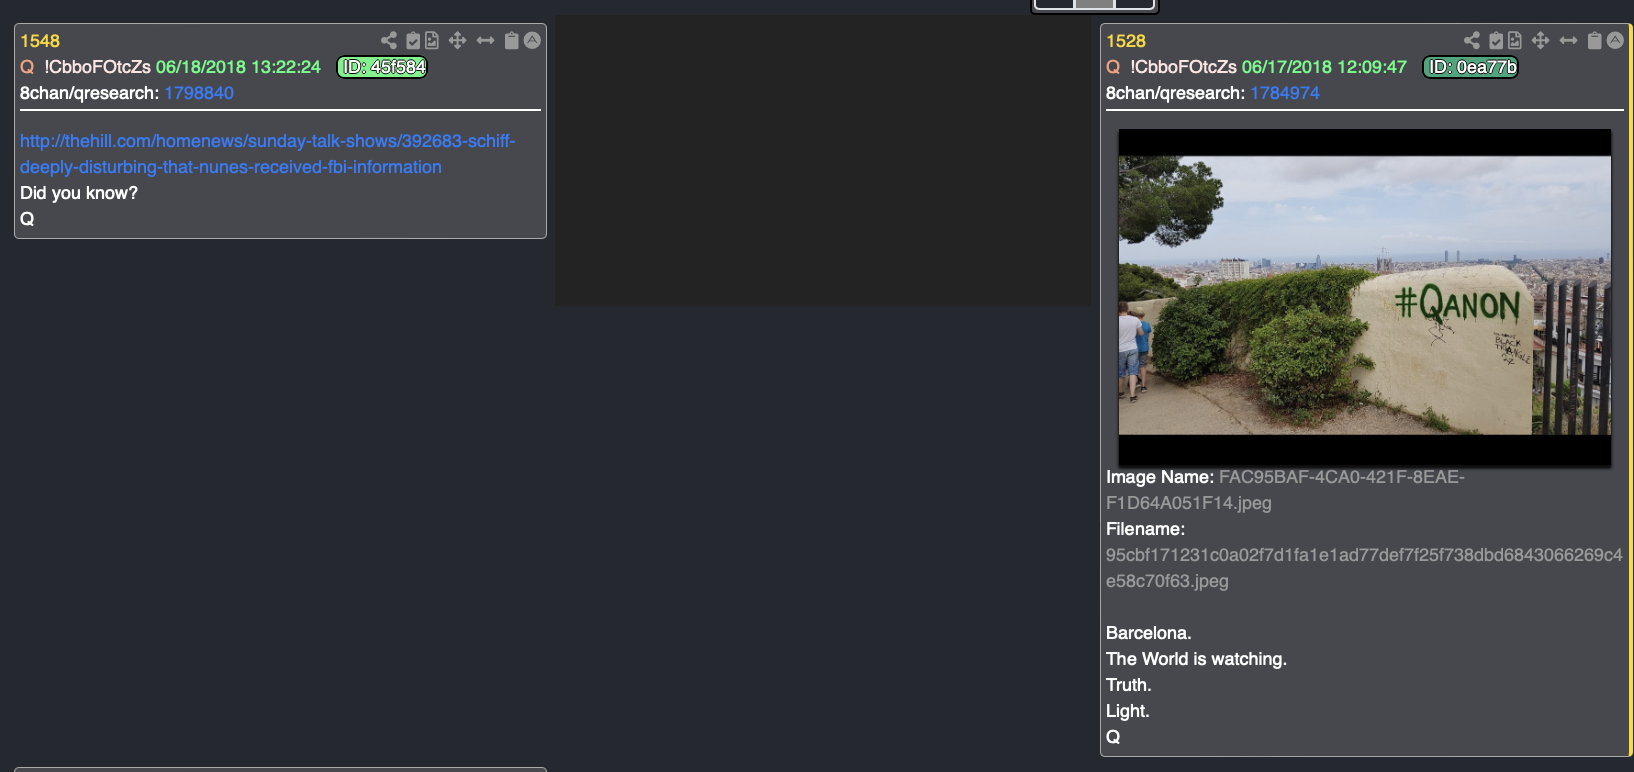Click the image name FAC95BAF-4CA0-421F-8EAE-F1D64A051F14.jpeg
This screenshot has height=772, width=1634.
point(1285,490)
